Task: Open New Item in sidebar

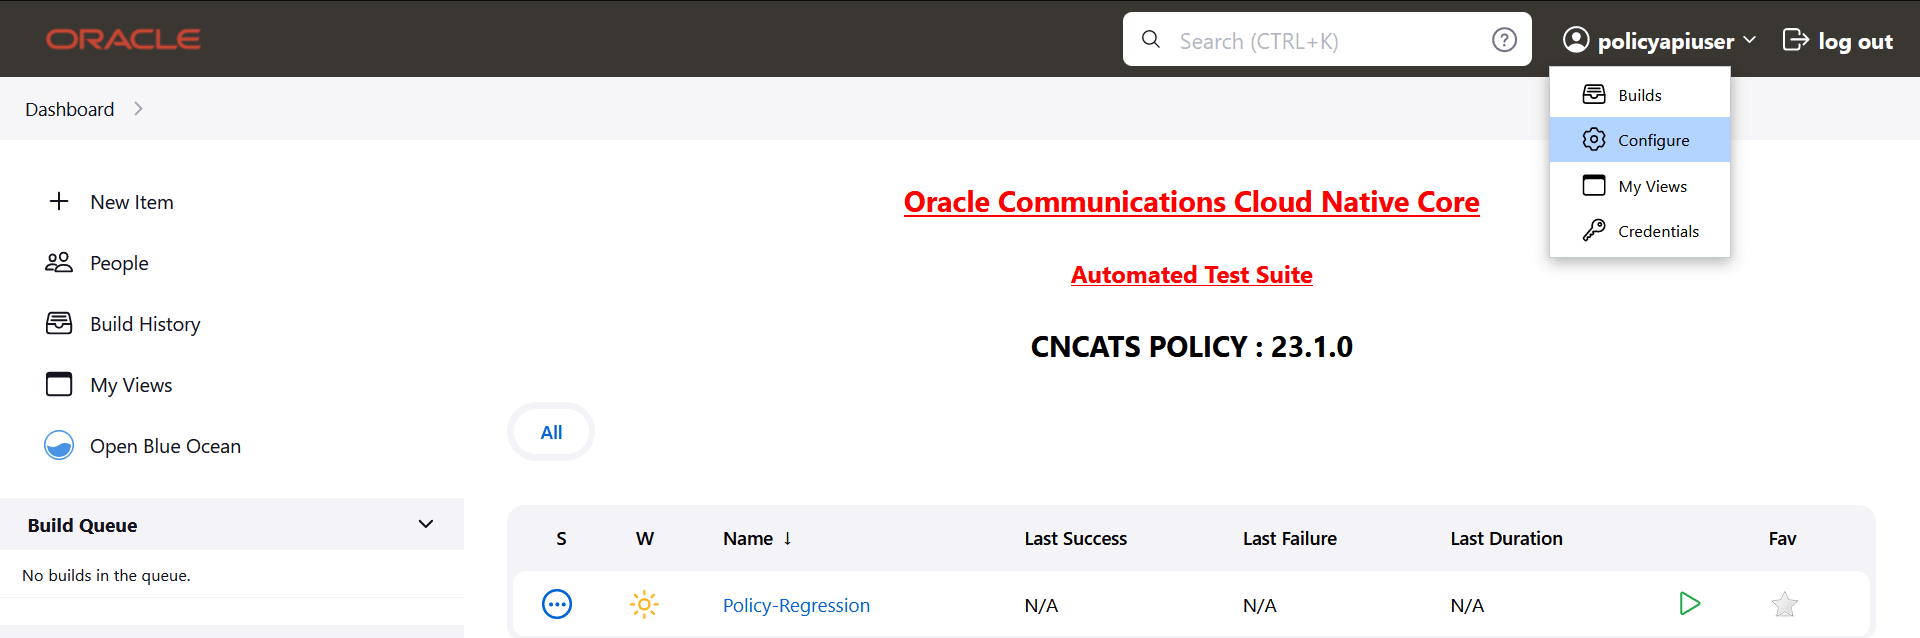Action: click(x=132, y=202)
